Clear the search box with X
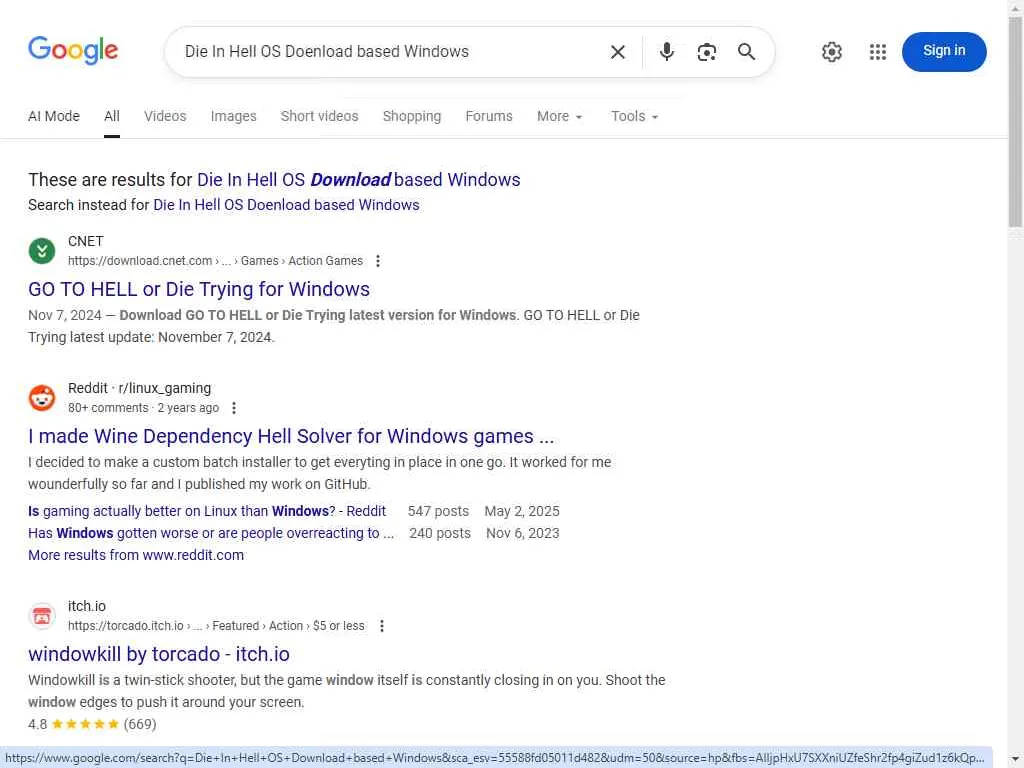The width and height of the screenshot is (1024, 768). [617, 52]
